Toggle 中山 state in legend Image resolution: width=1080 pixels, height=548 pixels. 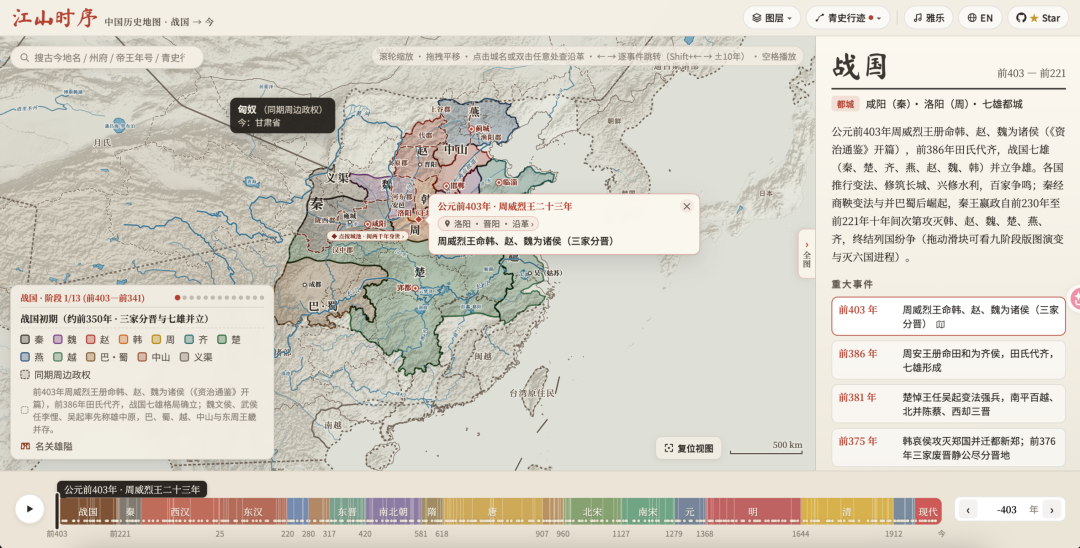[x=154, y=357]
